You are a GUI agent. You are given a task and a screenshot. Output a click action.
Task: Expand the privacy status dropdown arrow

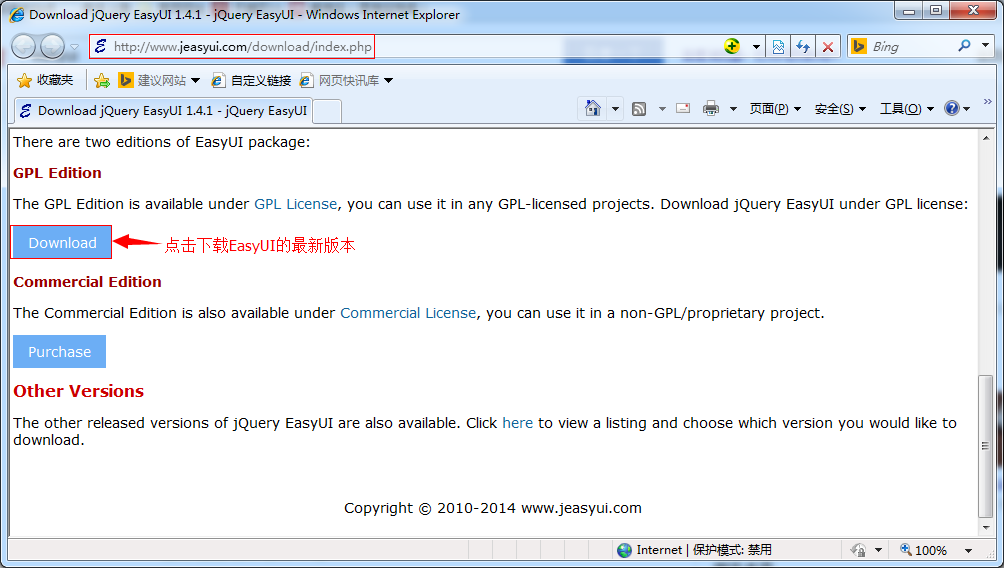tap(878, 551)
